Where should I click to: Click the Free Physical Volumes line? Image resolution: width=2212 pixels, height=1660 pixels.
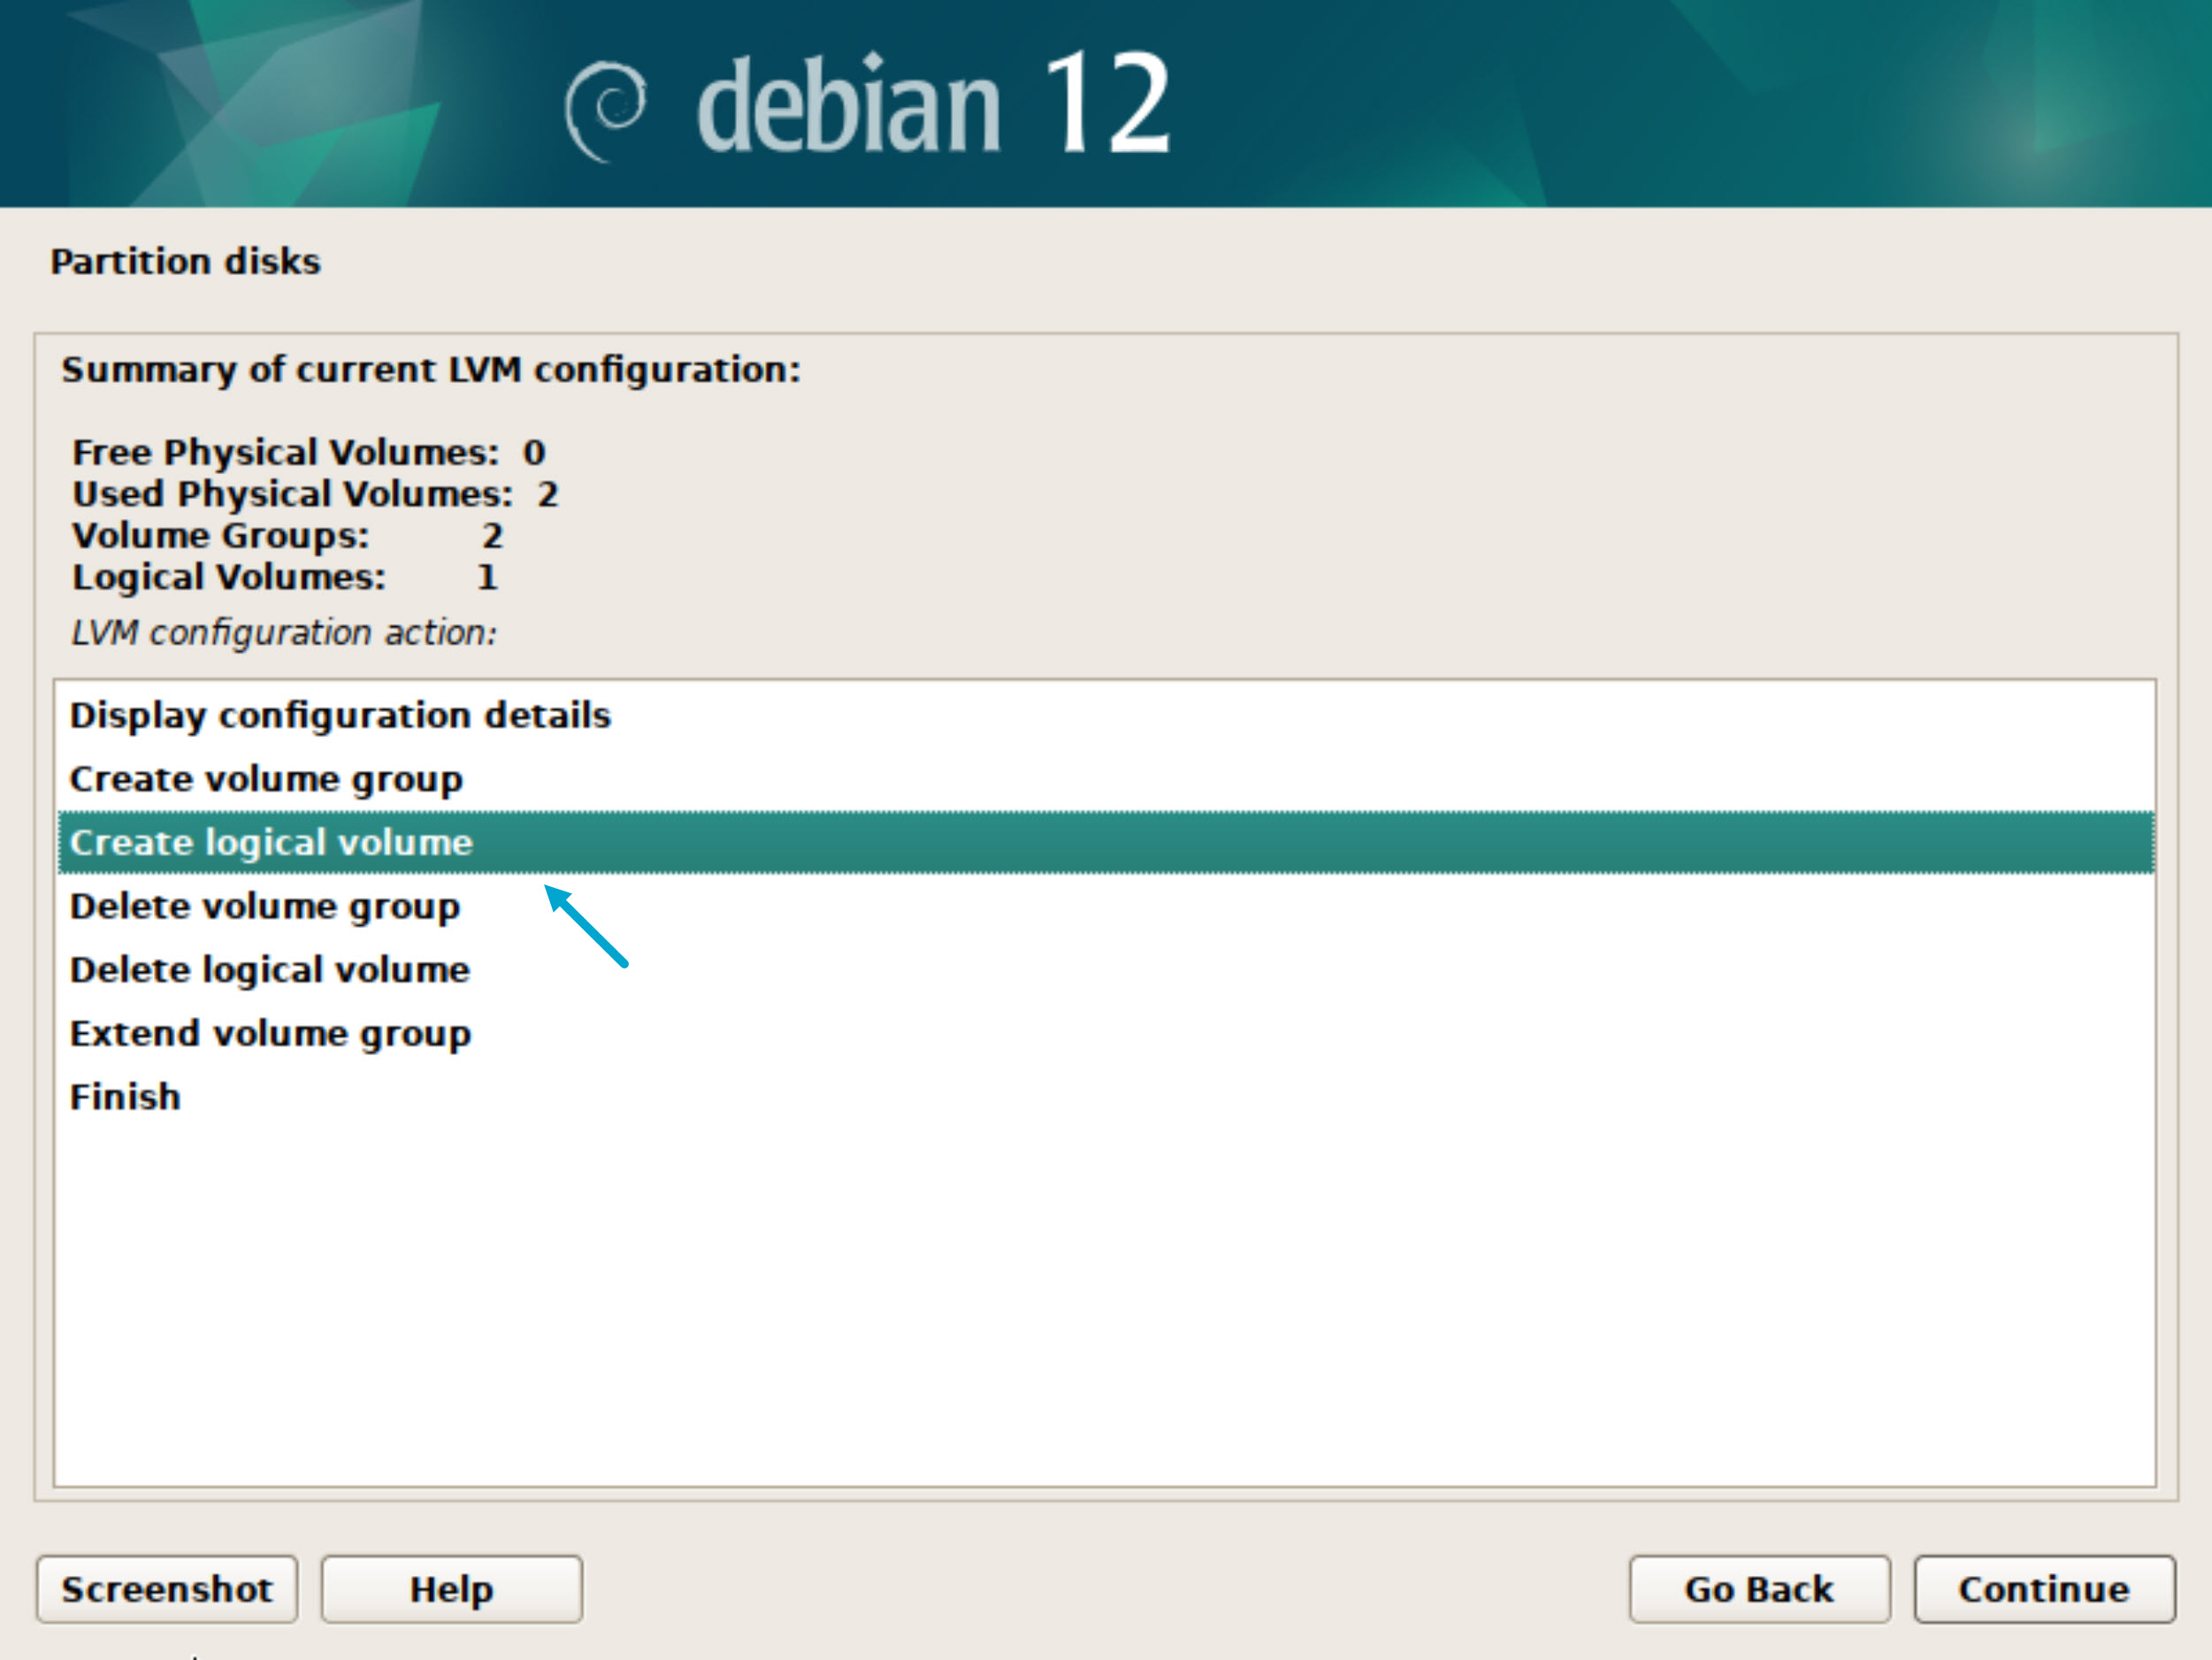pyautogui.click(x=308, y=453)
